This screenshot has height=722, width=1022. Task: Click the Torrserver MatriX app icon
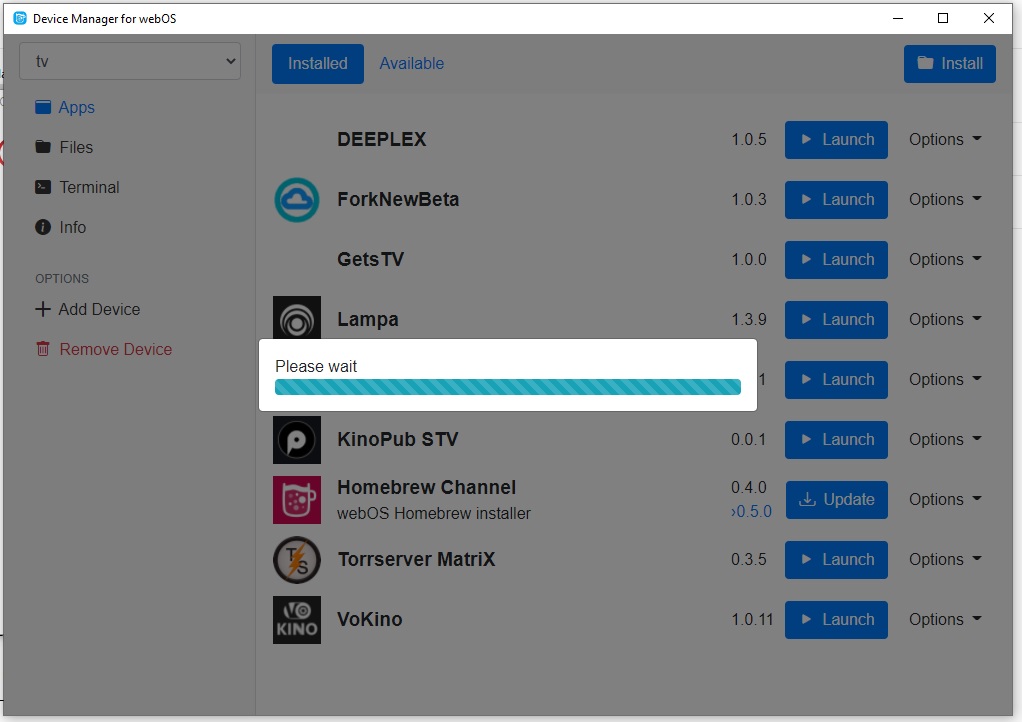pyautogui.click(x=297, y=560)
